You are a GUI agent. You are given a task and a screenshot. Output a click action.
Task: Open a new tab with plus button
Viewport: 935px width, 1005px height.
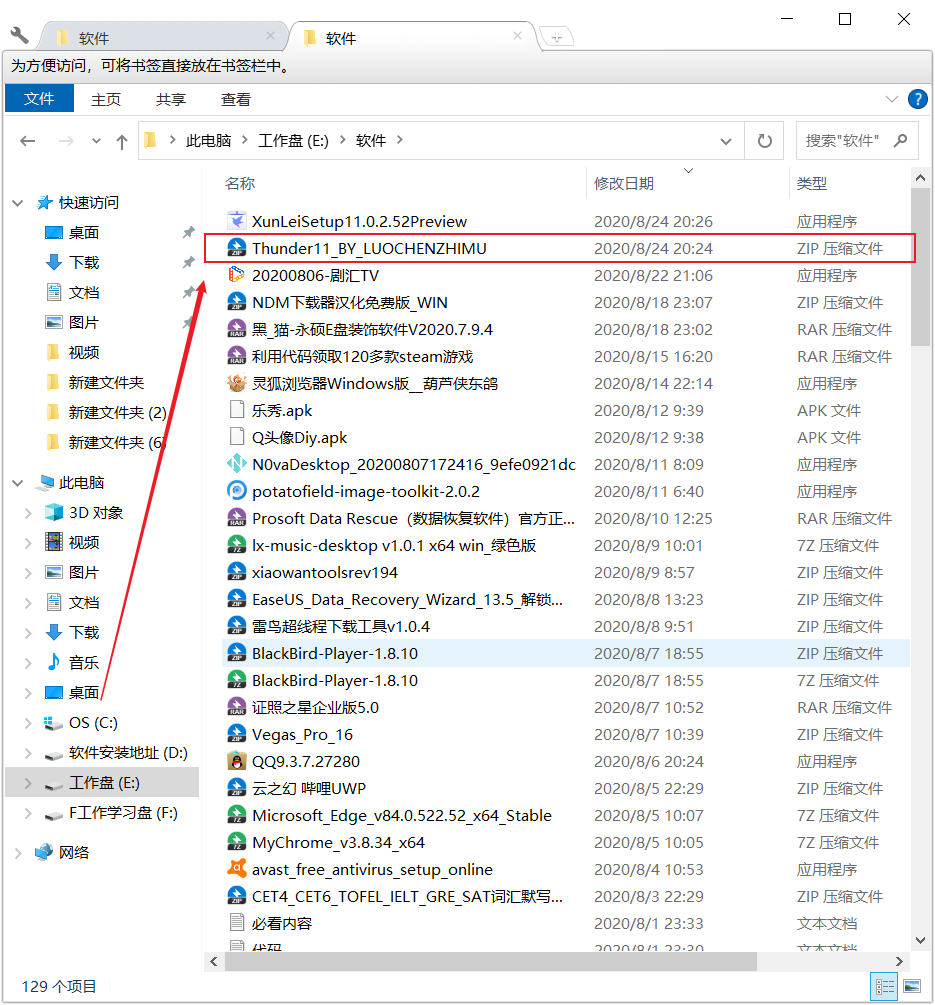(x=556, y=37)
